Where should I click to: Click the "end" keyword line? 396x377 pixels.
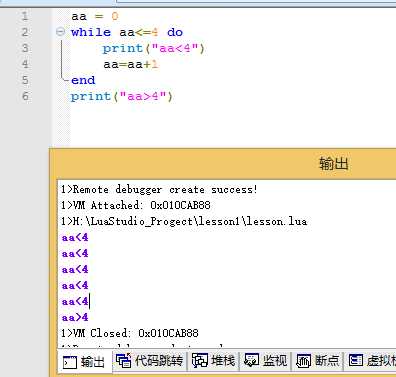click(83, 80)
